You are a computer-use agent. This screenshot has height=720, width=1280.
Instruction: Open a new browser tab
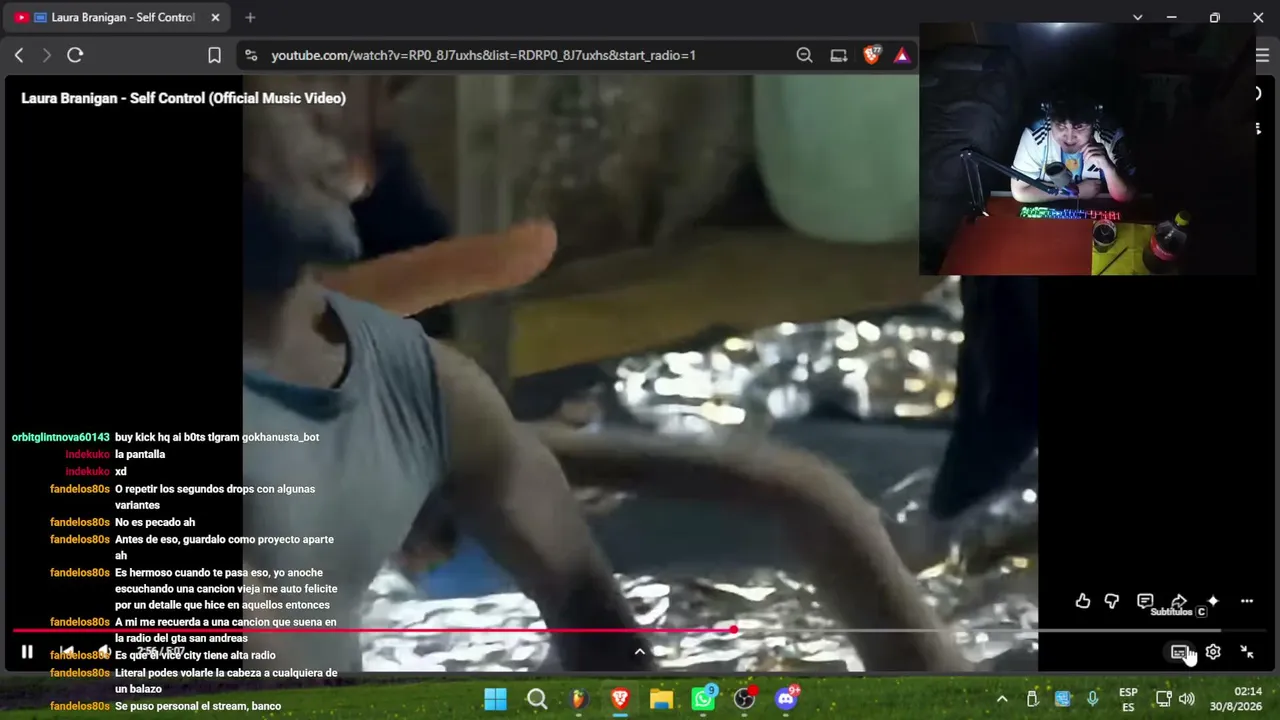tap(250, 17)
